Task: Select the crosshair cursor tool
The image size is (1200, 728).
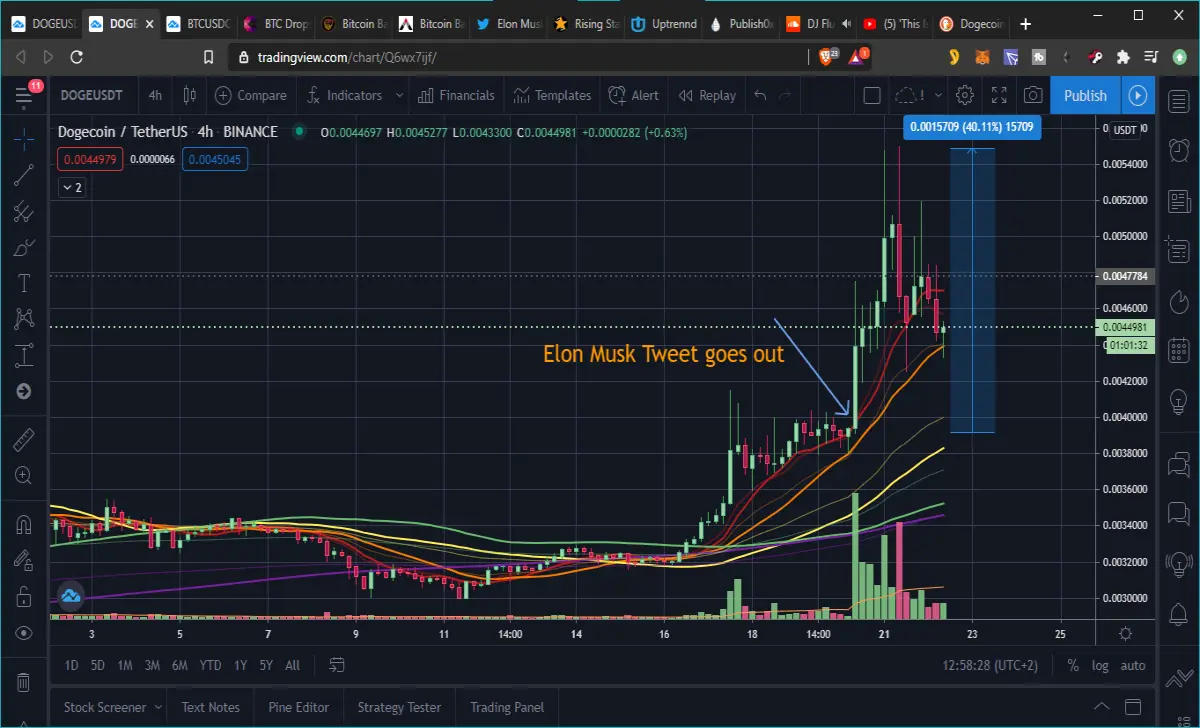Action: click(x=24, y=139)
